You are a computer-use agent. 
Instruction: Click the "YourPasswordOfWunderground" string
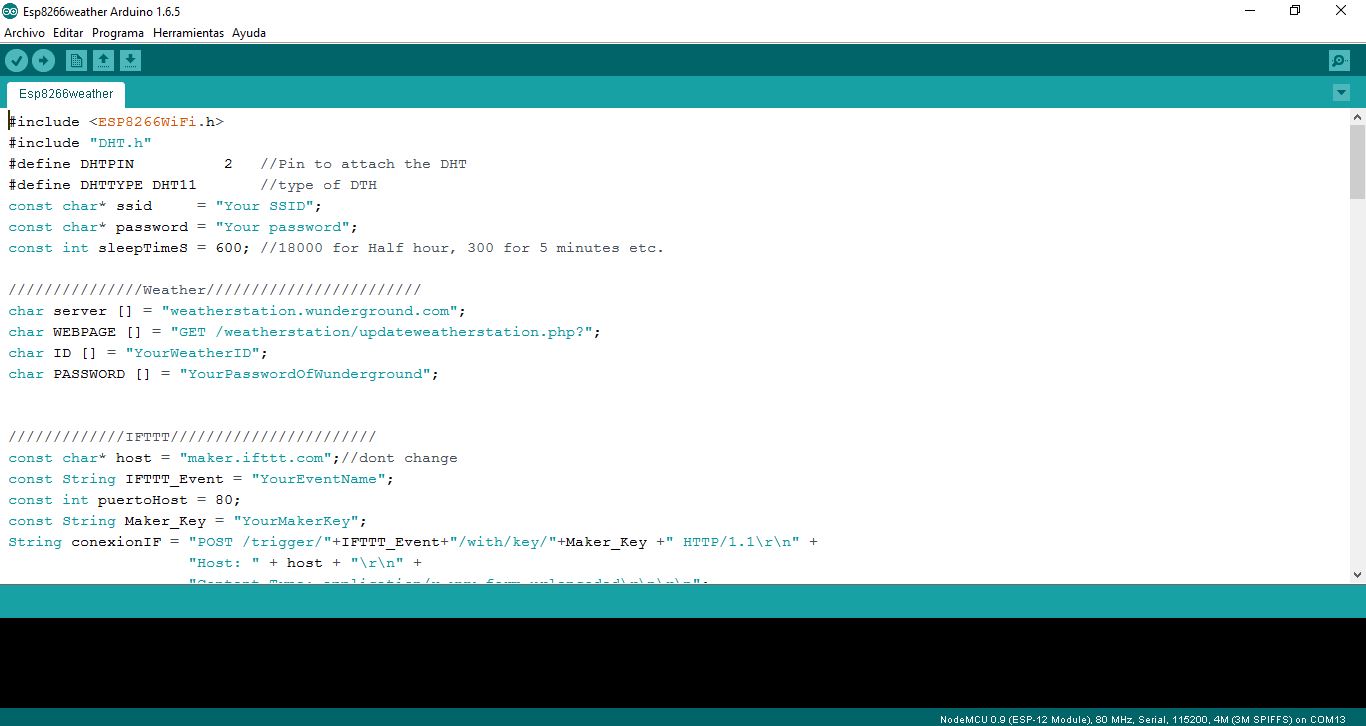point(305,374)
